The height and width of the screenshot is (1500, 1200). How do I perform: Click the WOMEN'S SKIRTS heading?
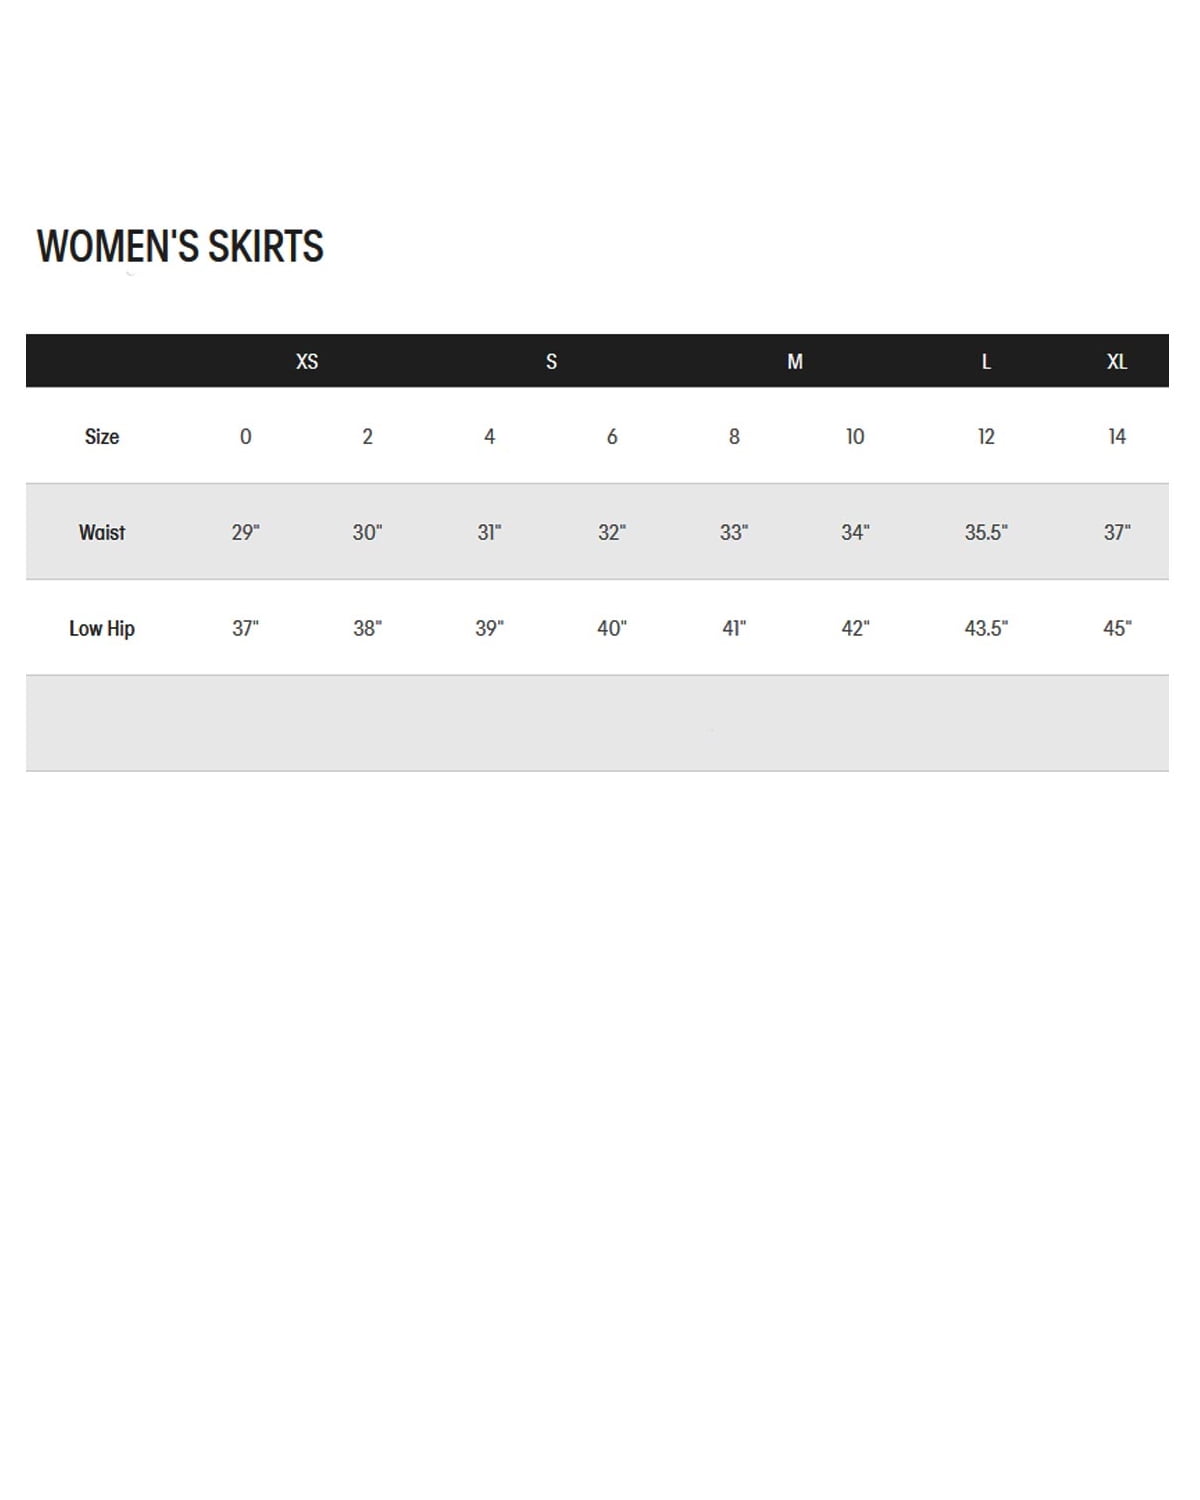pyautogui.click(x=180, y=246)
